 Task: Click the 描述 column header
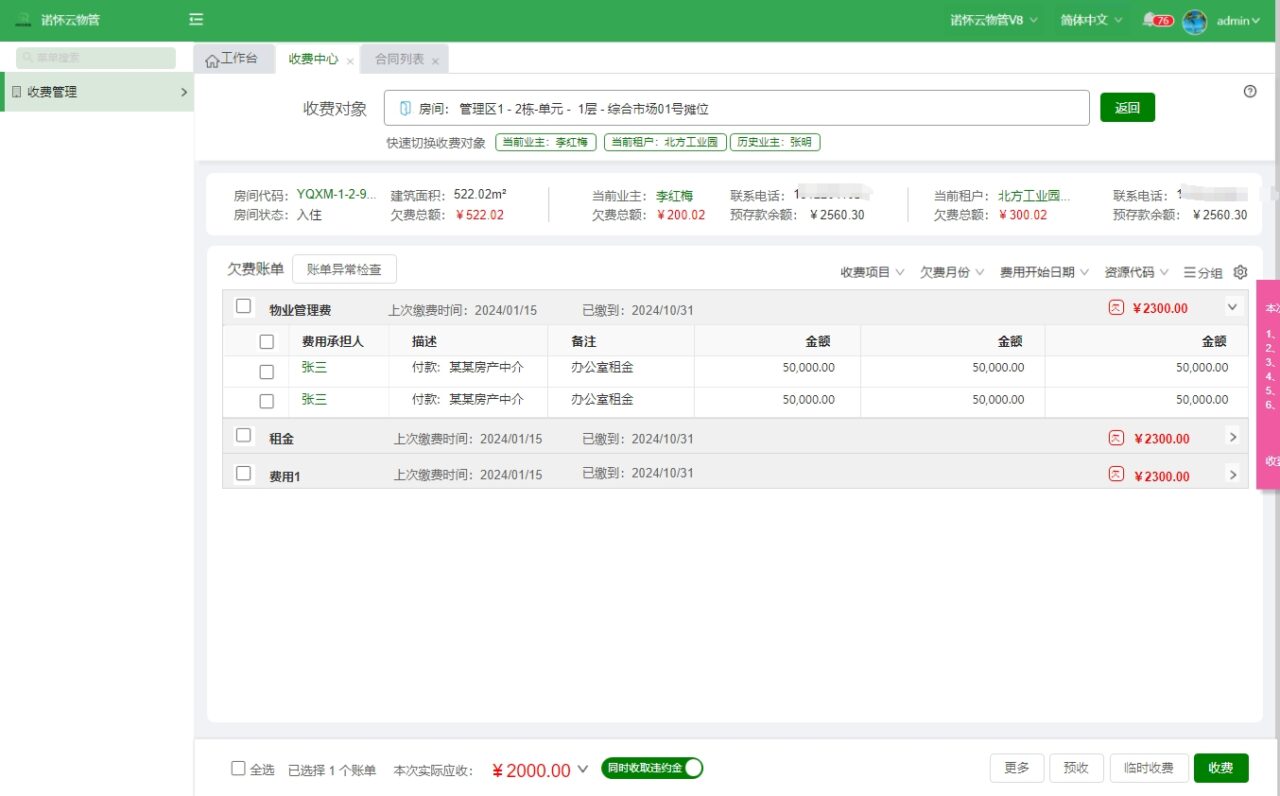pos(425,341)
